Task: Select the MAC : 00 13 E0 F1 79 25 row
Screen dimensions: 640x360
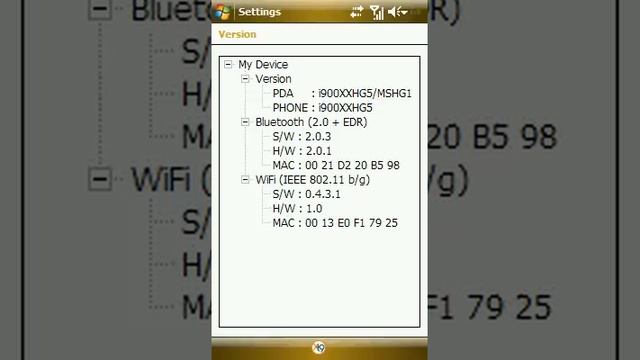Action: pos(335,223)
